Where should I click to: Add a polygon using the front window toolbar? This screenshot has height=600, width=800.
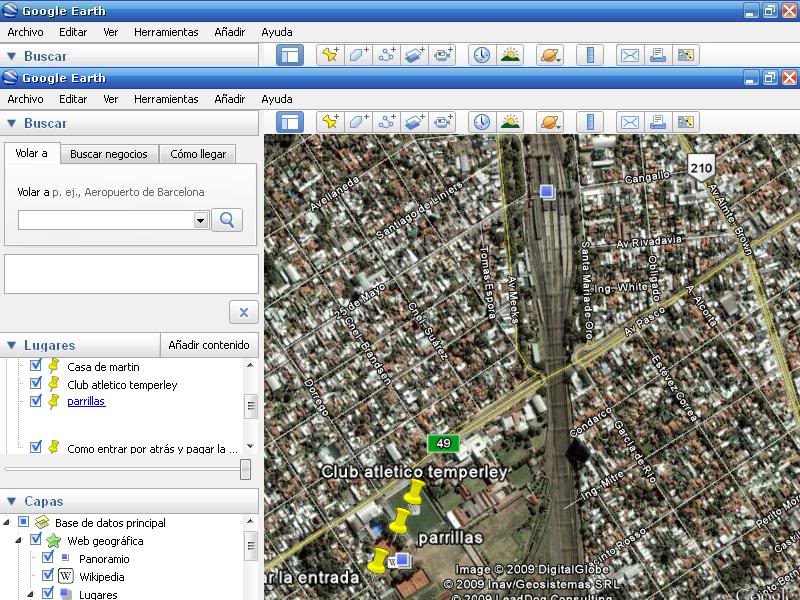click(358, 122)
